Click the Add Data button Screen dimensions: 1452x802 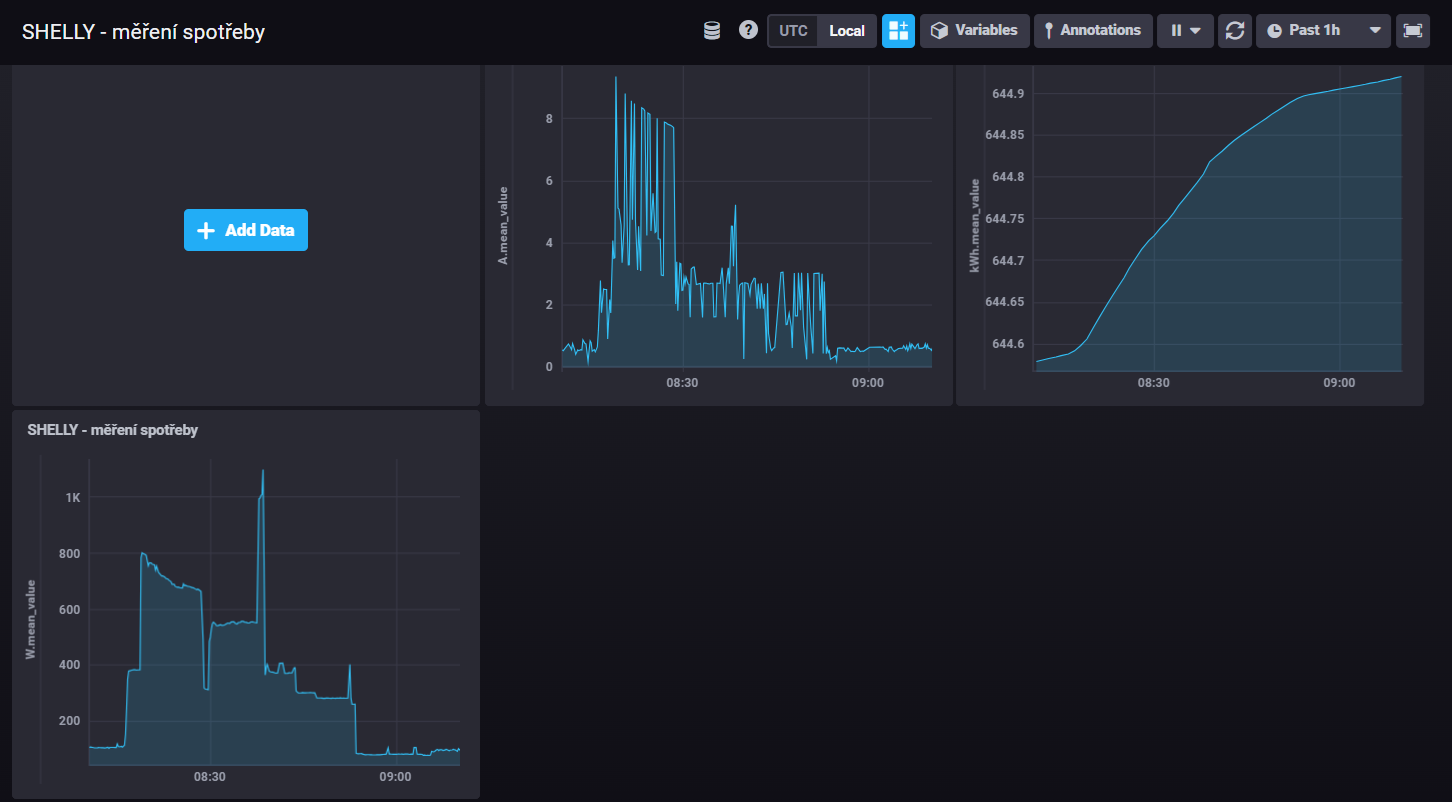246,230
